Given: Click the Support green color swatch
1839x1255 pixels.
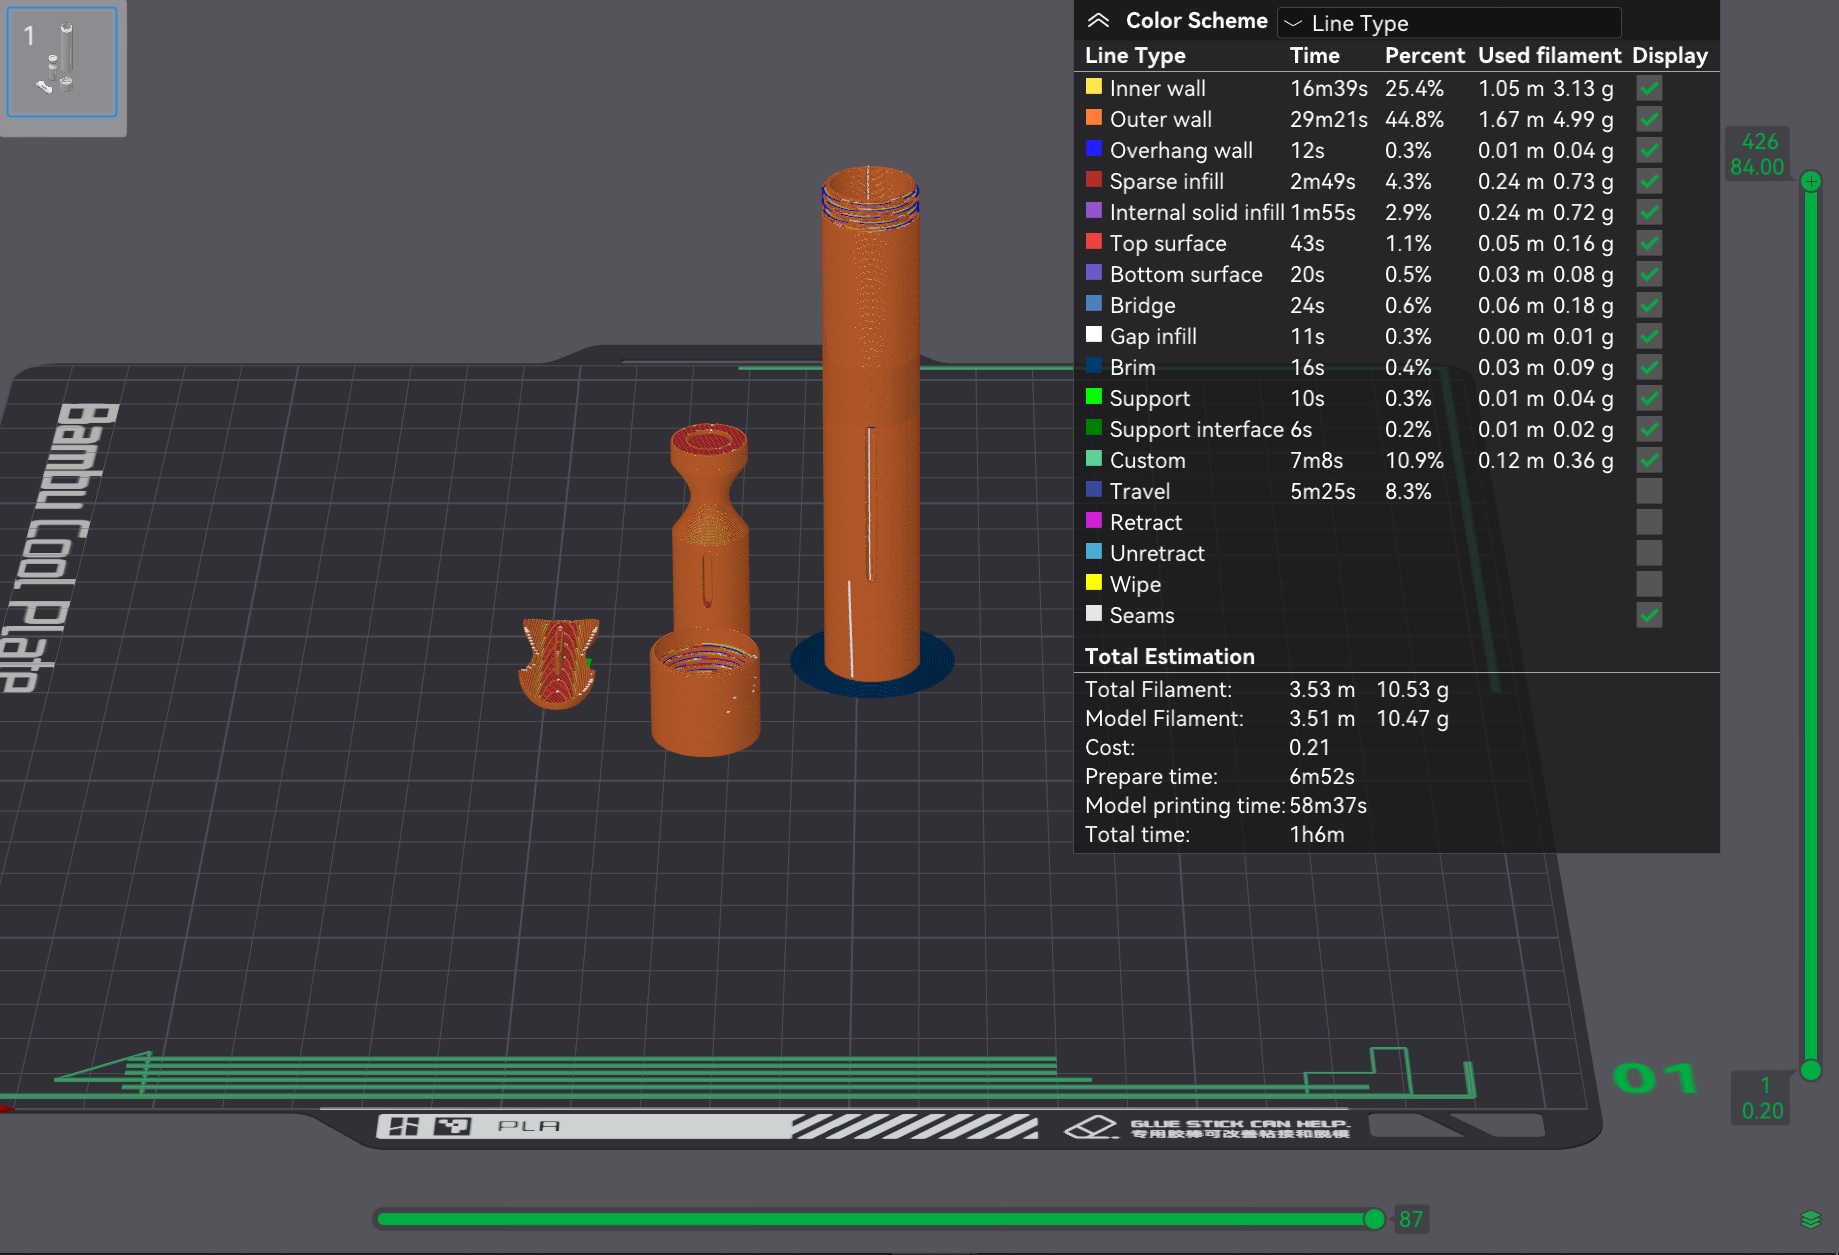Looking at the screenshot, I should [x=1094, y=397].
